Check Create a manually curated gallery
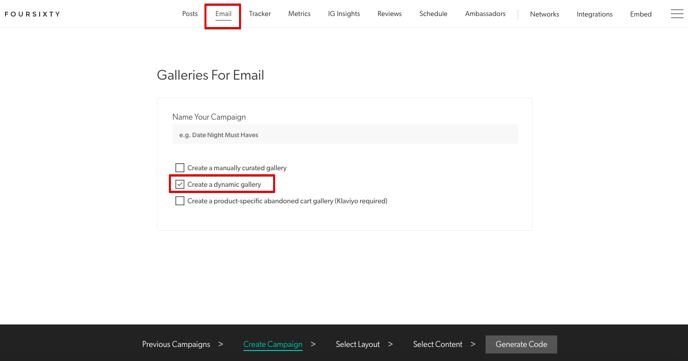The image size is (688, 361). (179, 168)
